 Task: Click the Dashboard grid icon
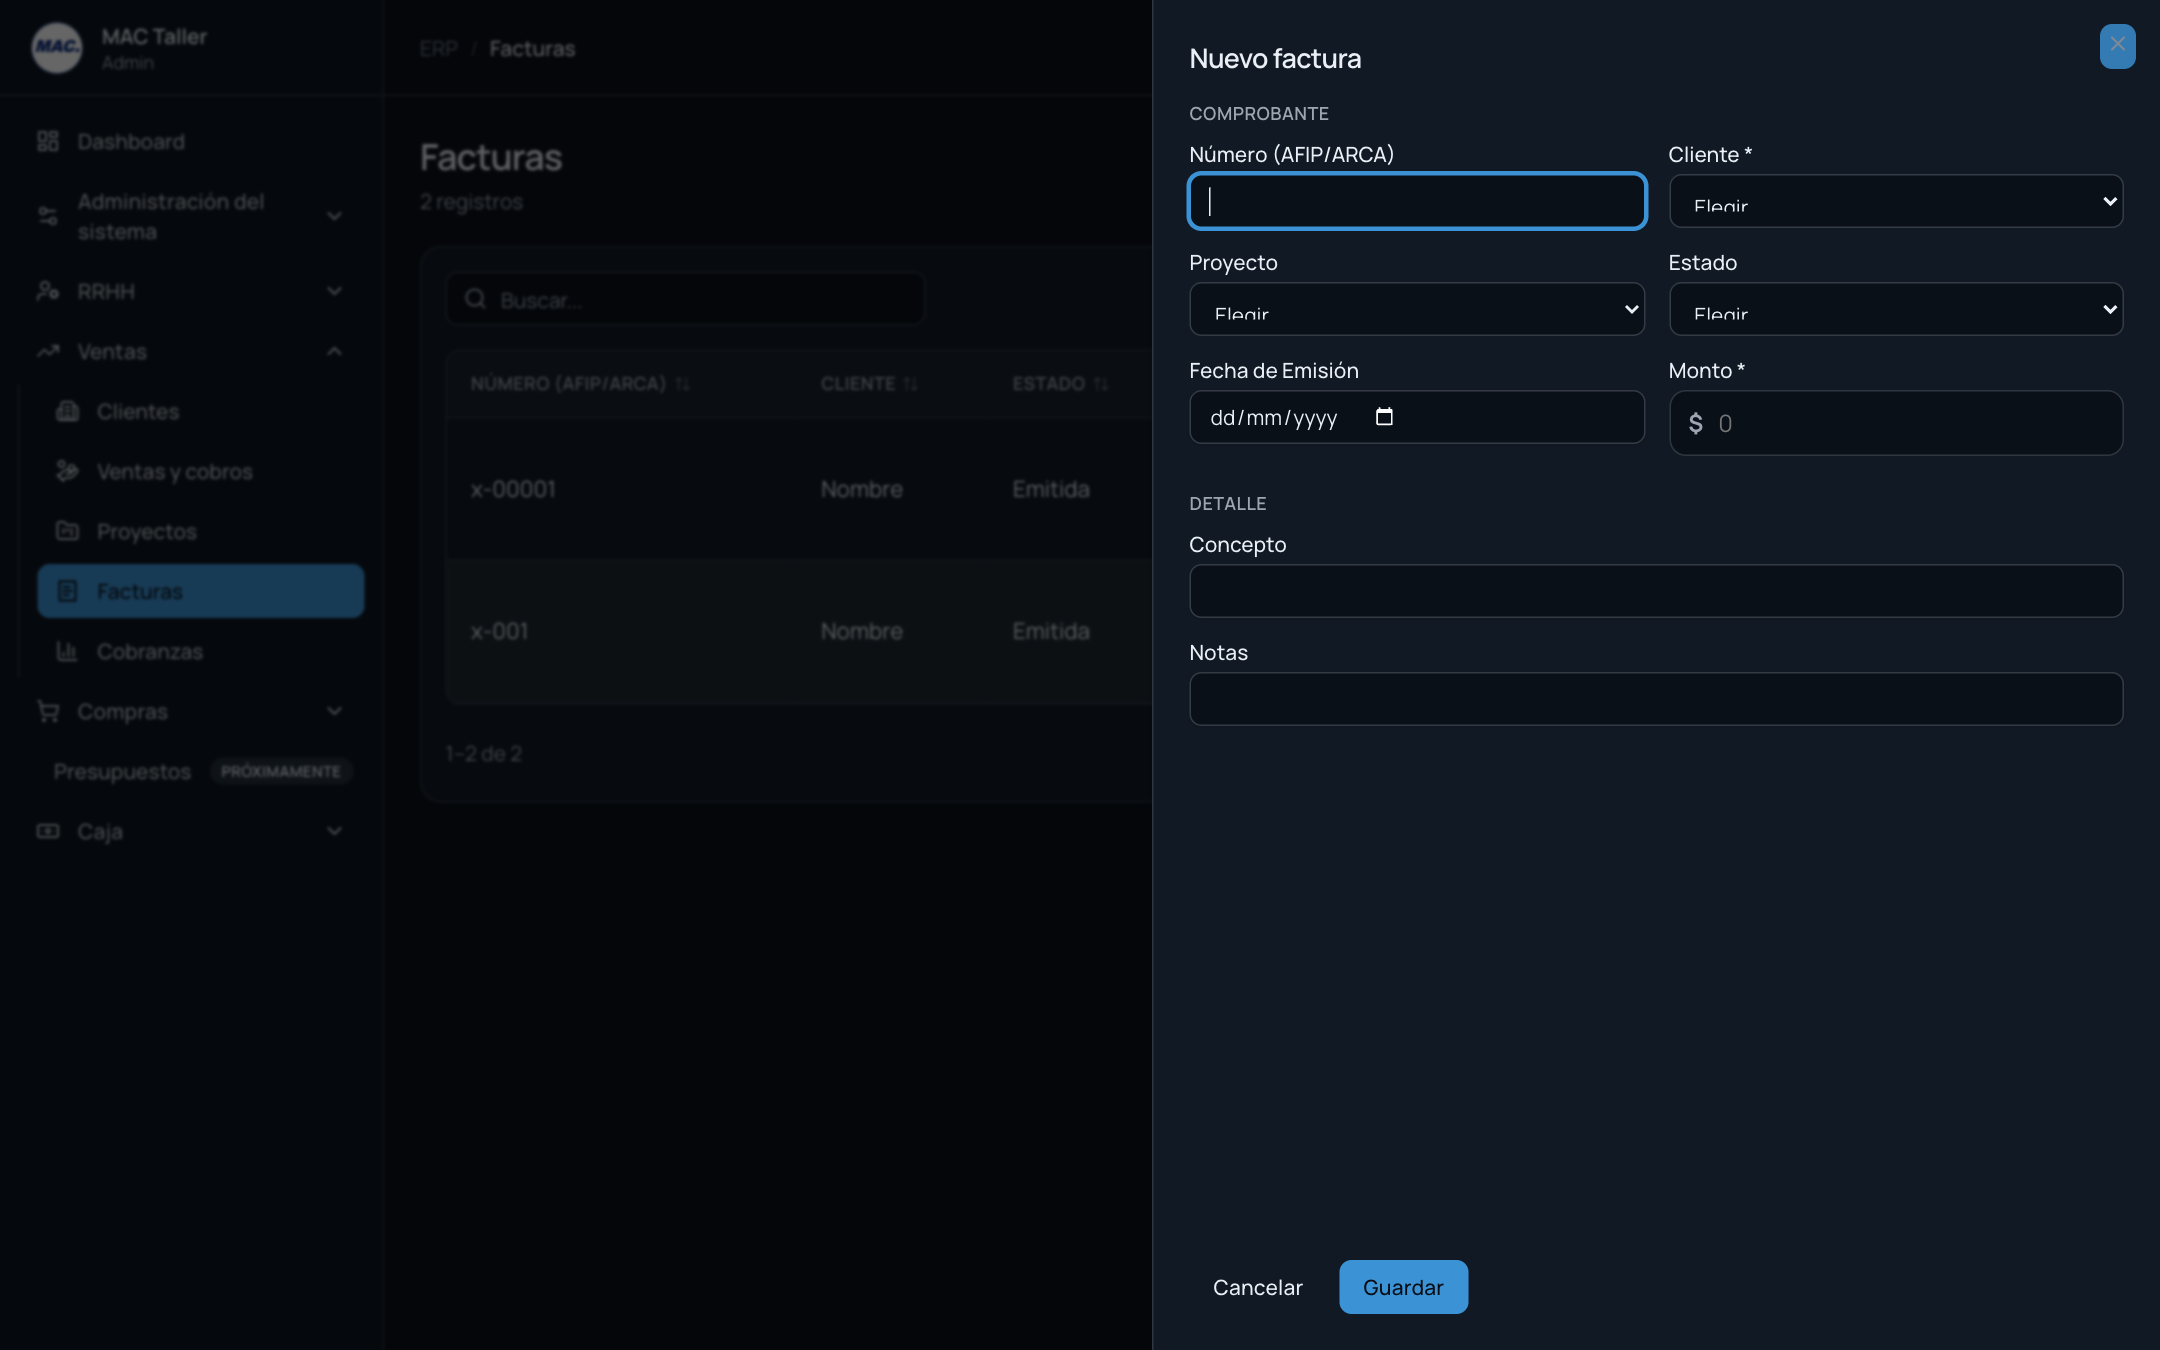pos(48,141)
